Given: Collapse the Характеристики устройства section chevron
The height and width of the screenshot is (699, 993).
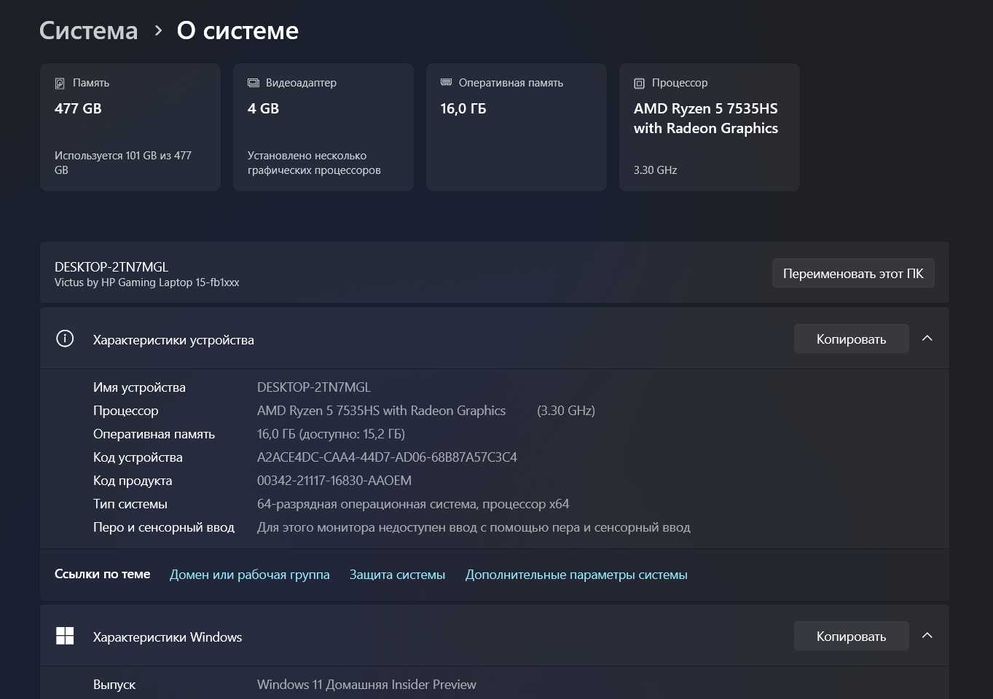Looking at the screenshot, I should 927,339.
